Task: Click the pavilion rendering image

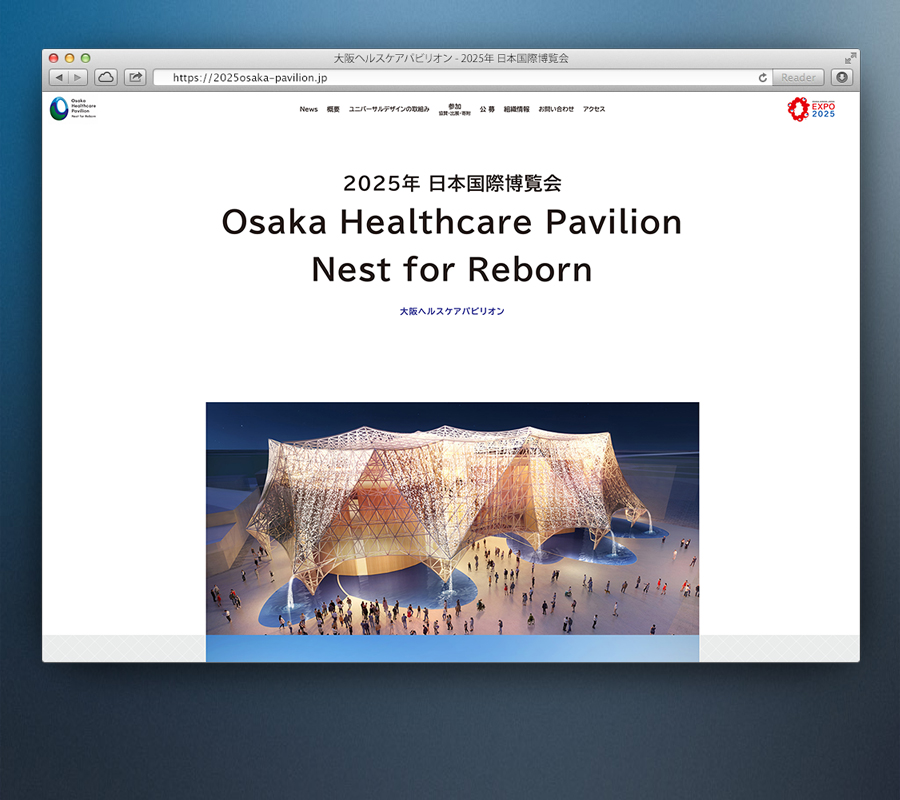Action: coord(452,518)
